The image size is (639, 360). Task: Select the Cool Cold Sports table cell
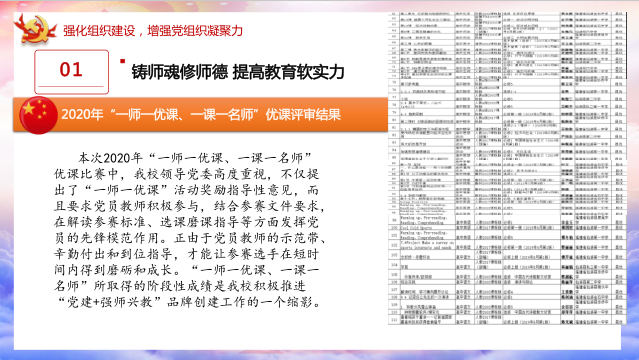click(416, 227)
